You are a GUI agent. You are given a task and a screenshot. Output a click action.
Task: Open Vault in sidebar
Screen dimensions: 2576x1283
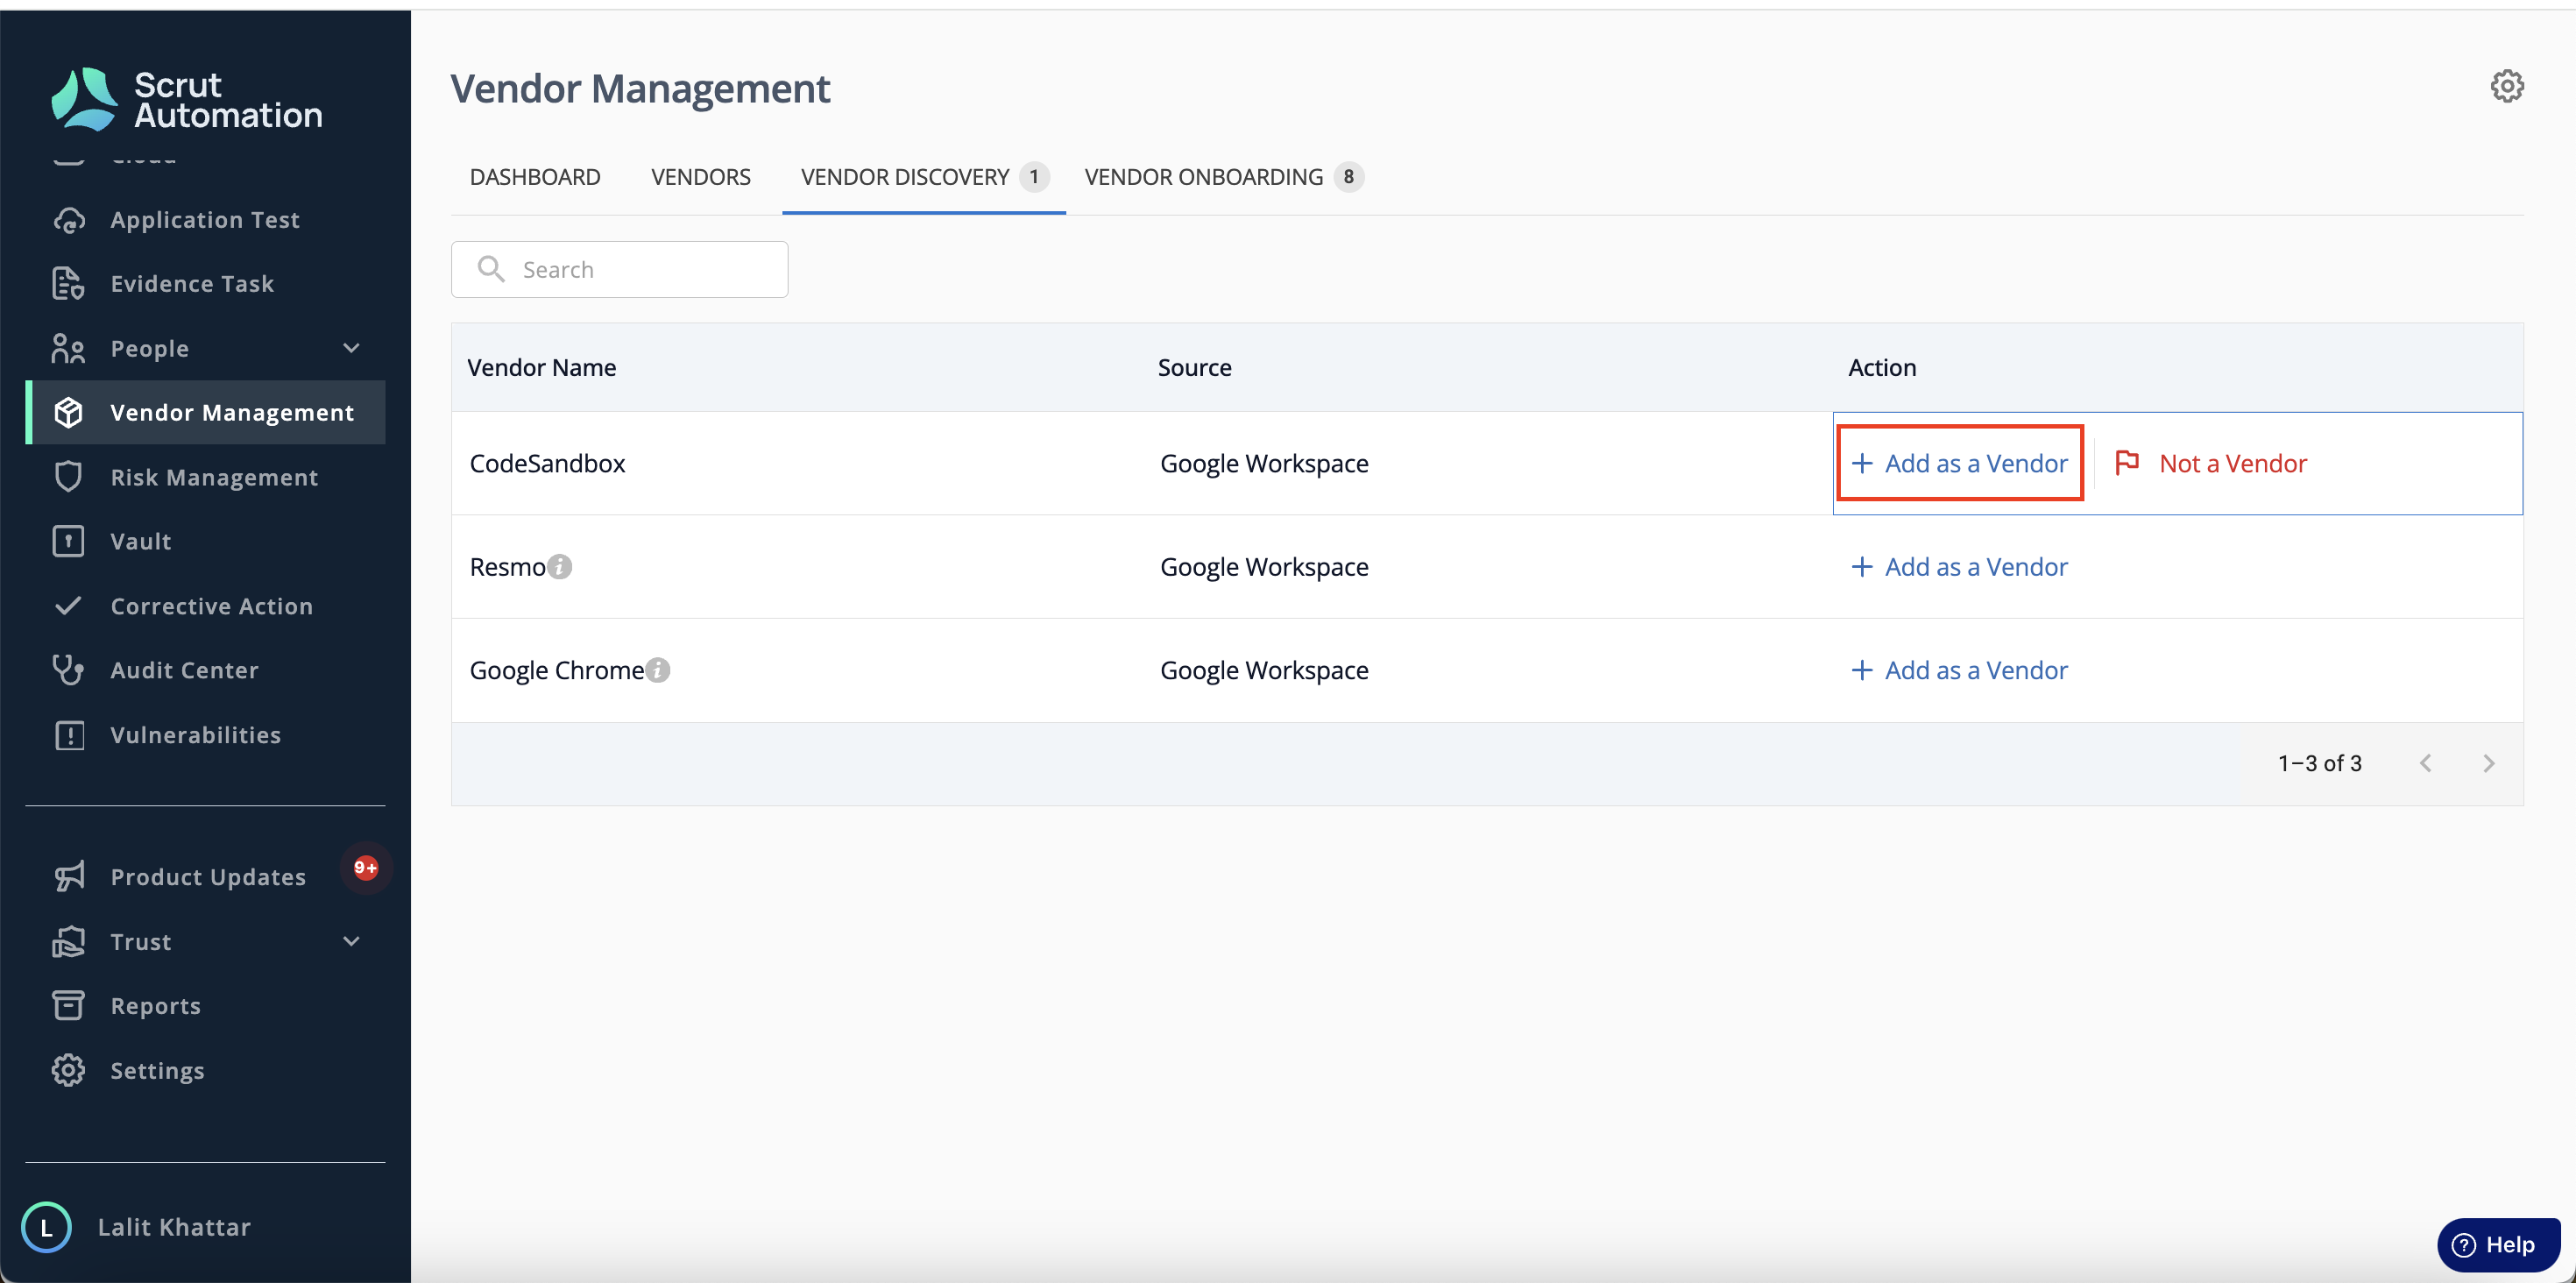pos(205,541)
